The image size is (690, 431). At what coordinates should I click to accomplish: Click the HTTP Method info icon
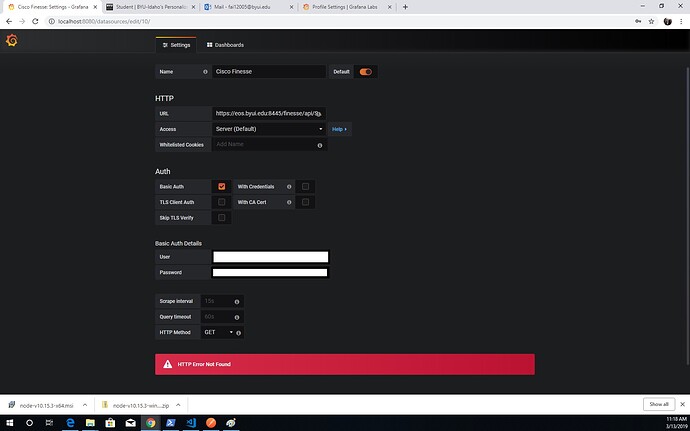(239, 333)
